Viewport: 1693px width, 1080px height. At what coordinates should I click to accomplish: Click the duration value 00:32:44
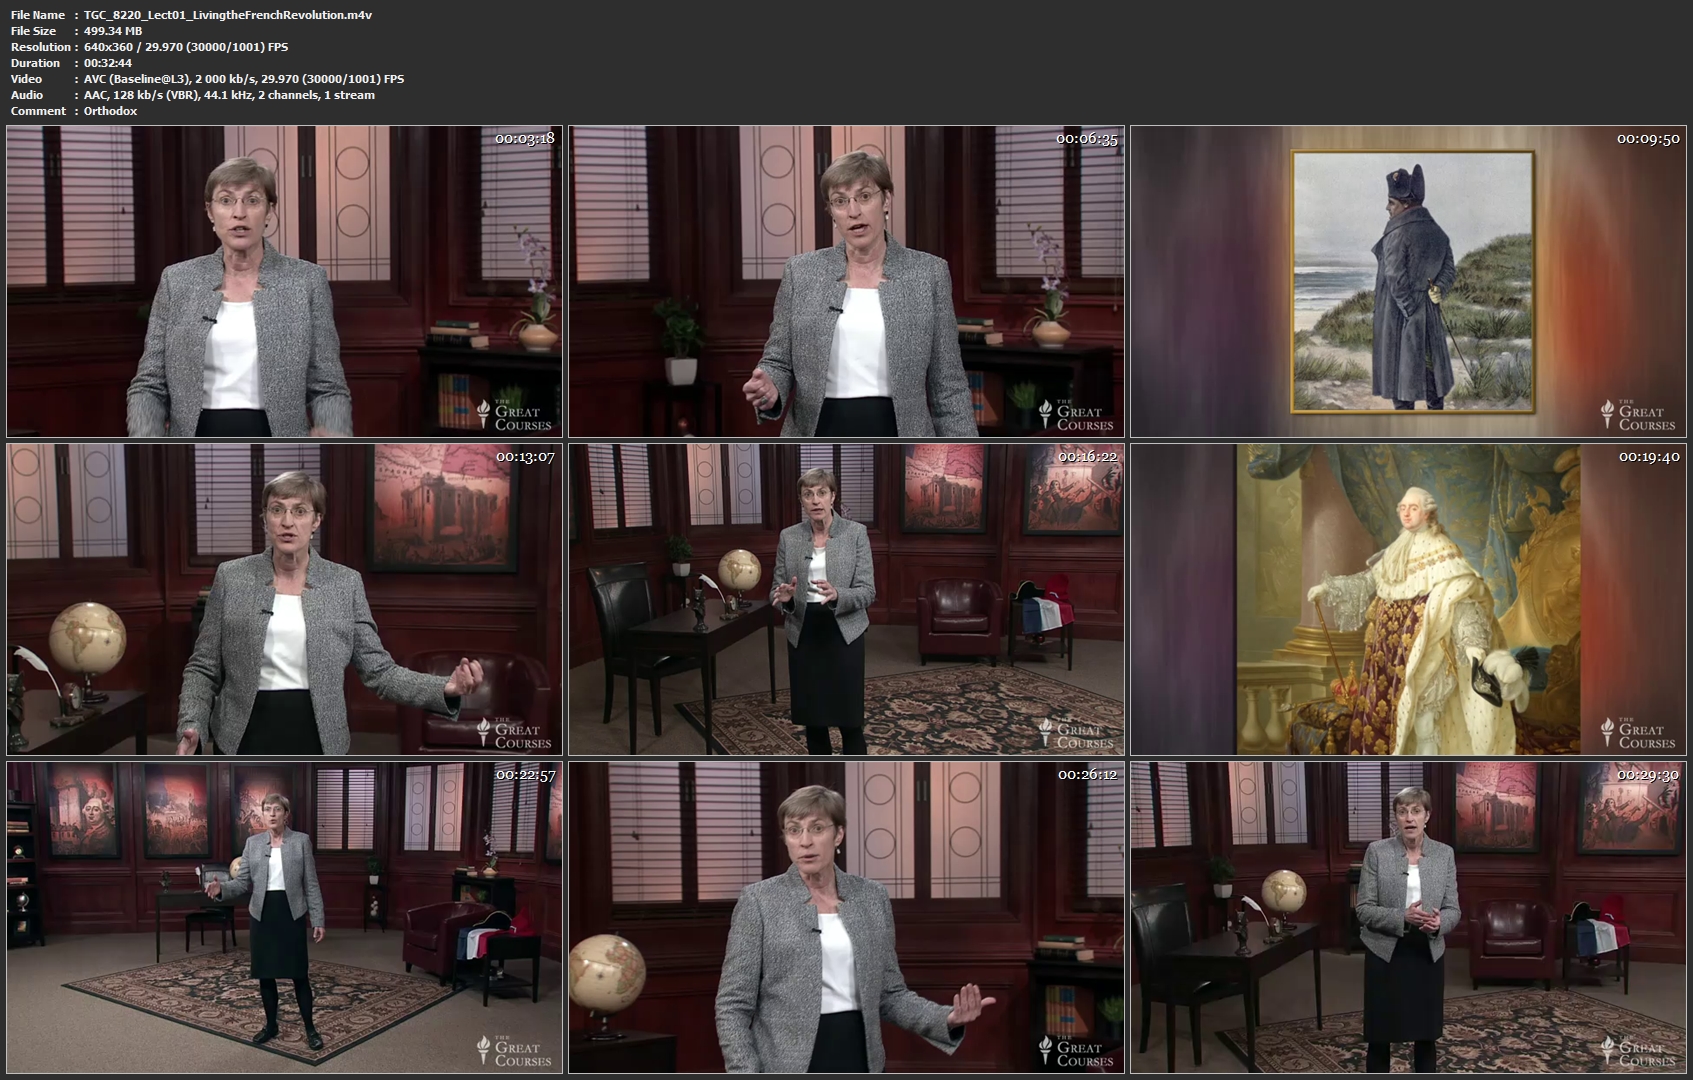click(x=108, y=63)
